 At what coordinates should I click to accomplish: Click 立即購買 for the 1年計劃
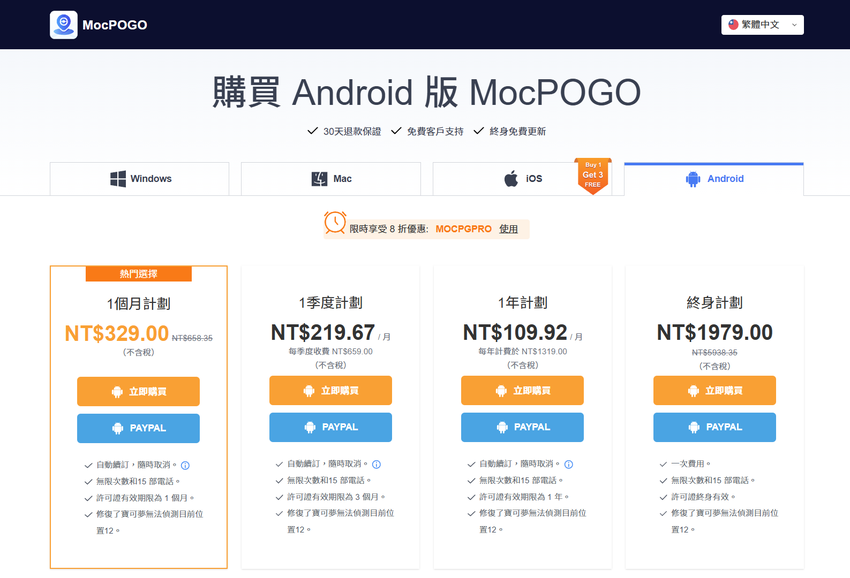523,390
